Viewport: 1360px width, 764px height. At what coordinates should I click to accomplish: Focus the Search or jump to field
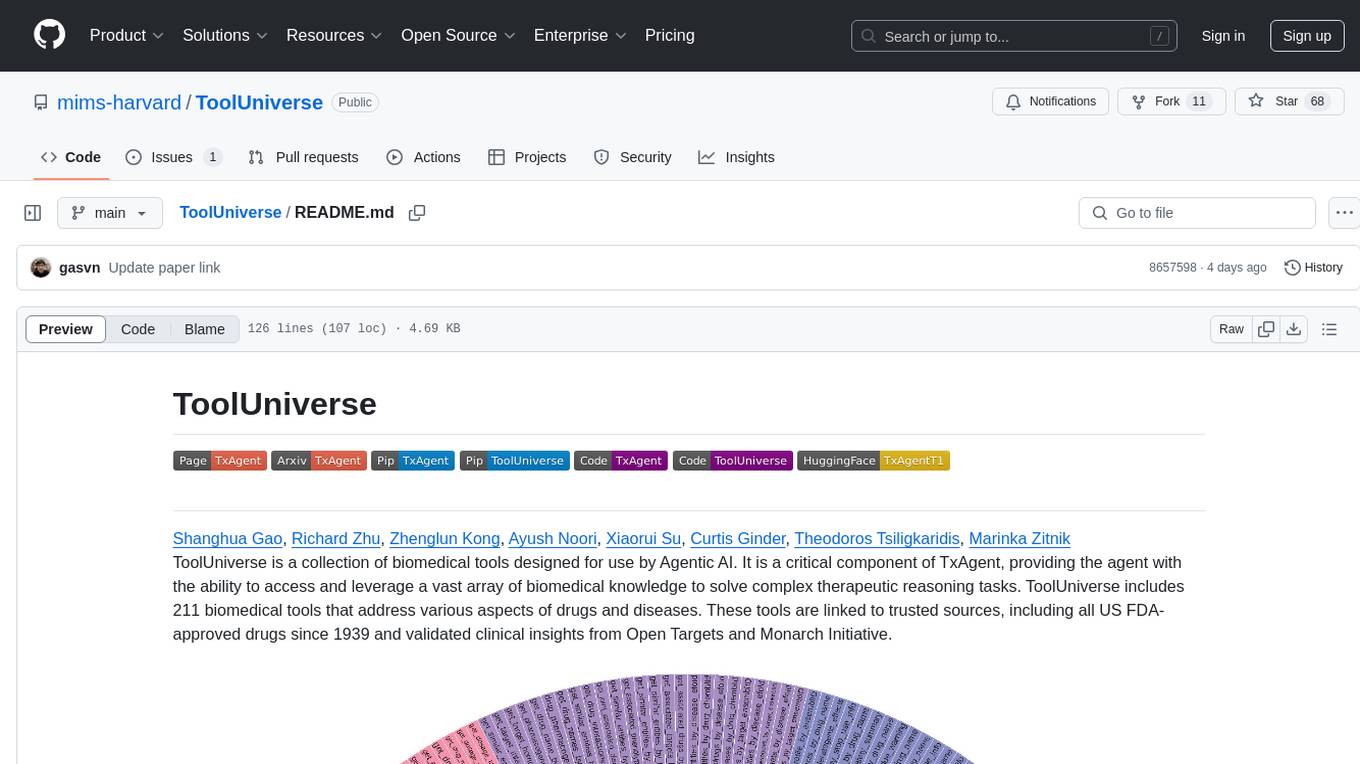(1012, 36)
